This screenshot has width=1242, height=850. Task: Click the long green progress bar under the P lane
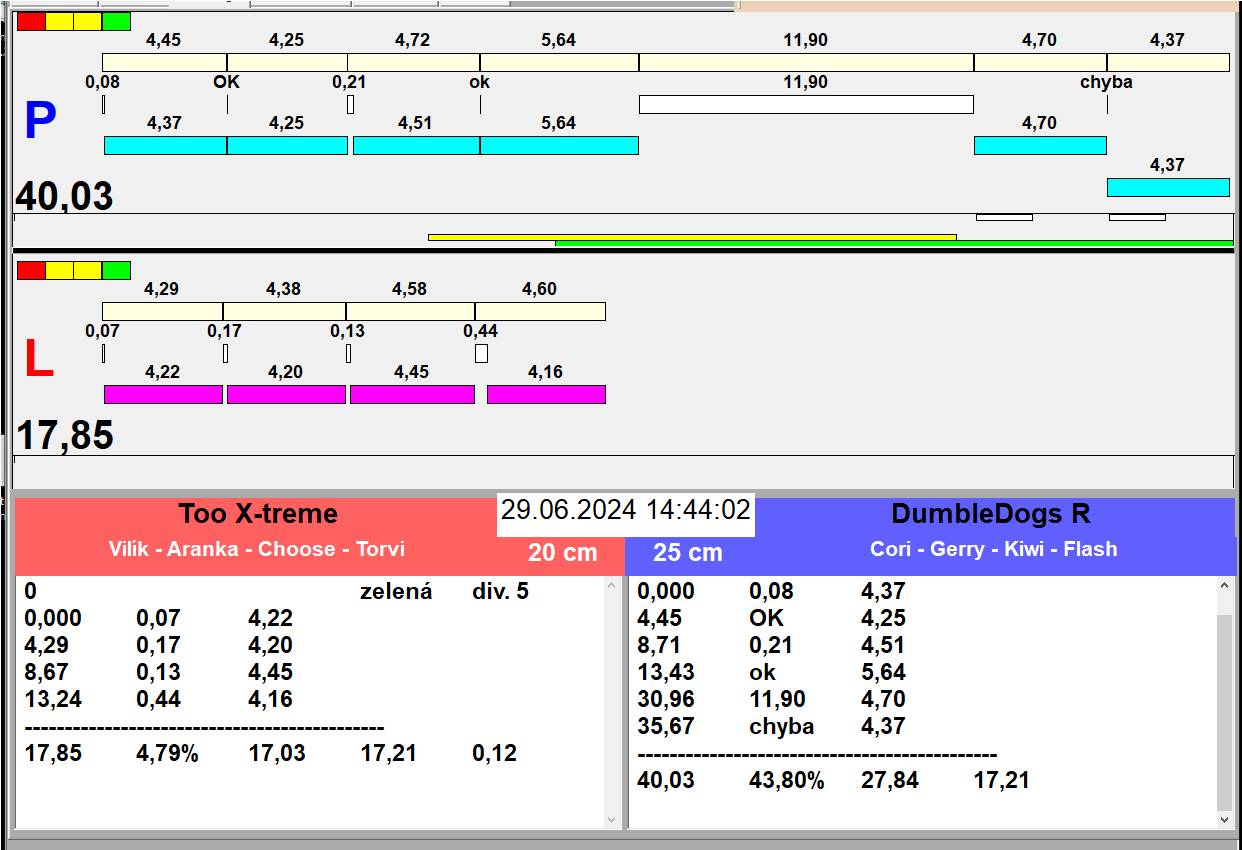click(x=893, y=243)
